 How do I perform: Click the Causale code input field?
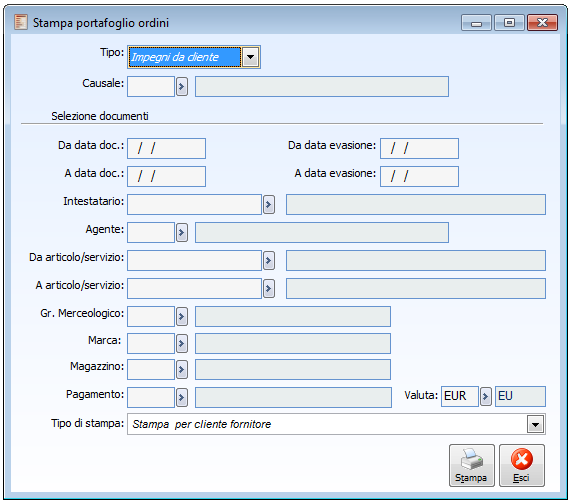151,87
